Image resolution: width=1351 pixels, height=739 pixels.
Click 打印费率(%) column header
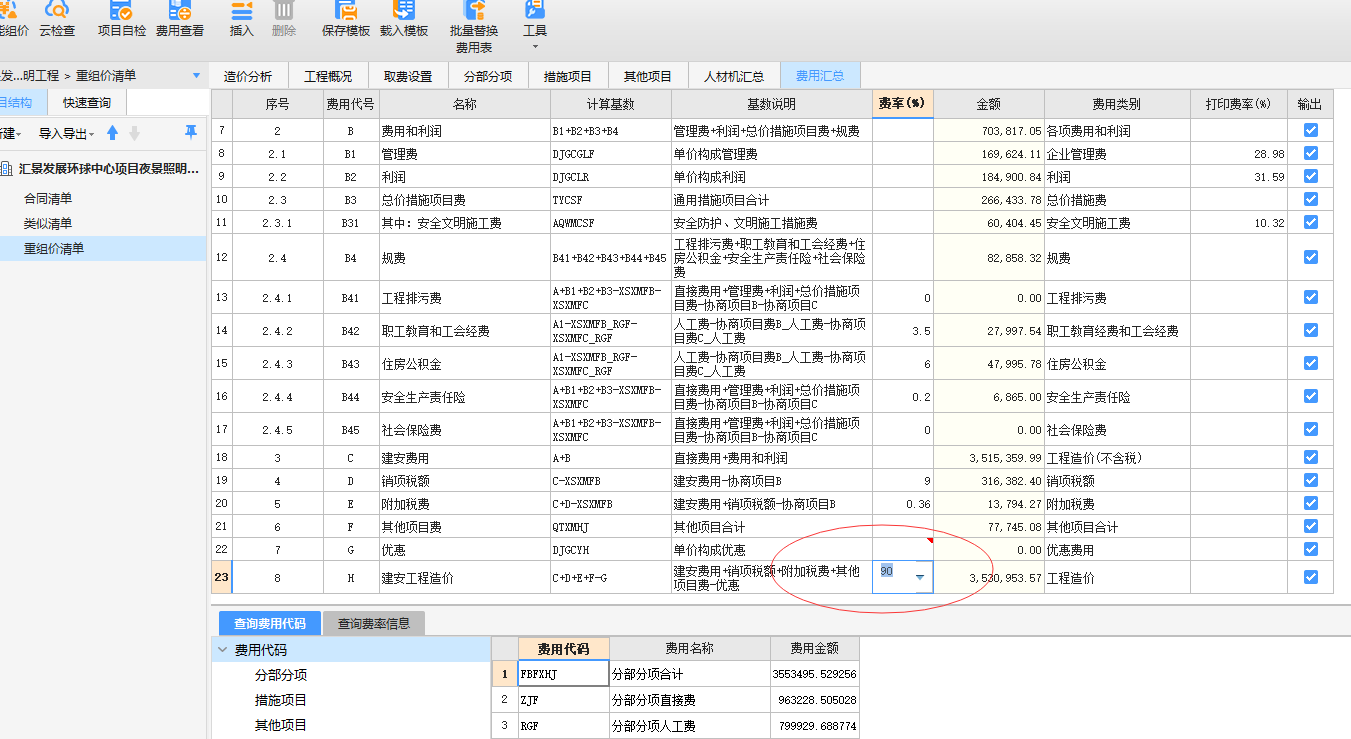click(1238, 104)
